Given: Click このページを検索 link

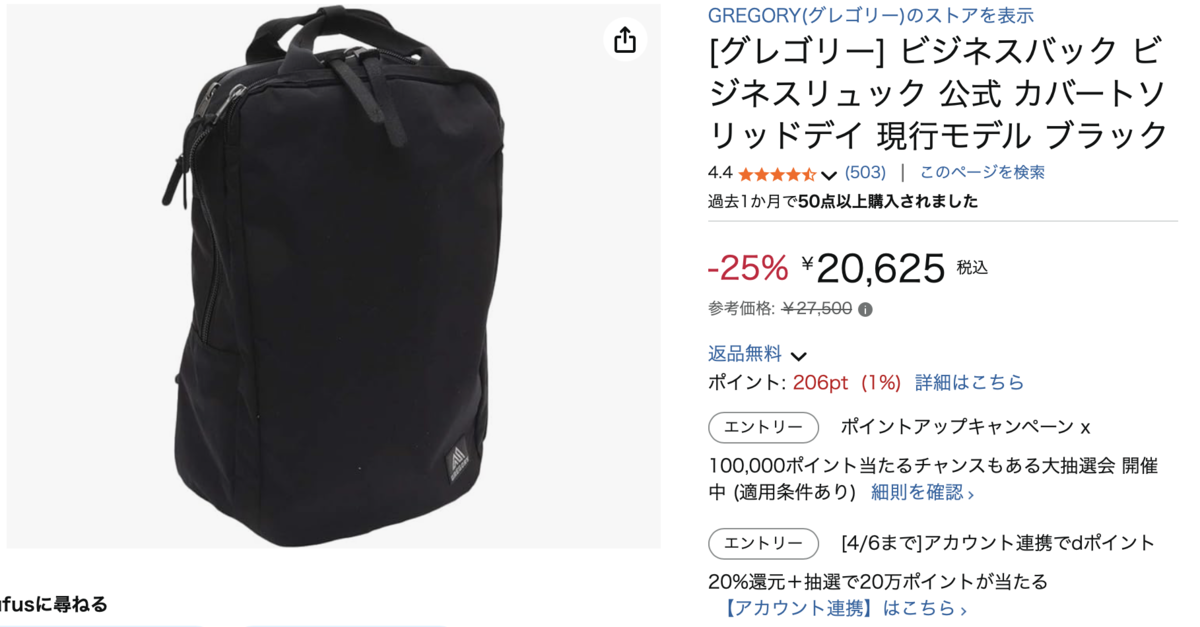Looking at the screenshot, I should click(982, 172).
